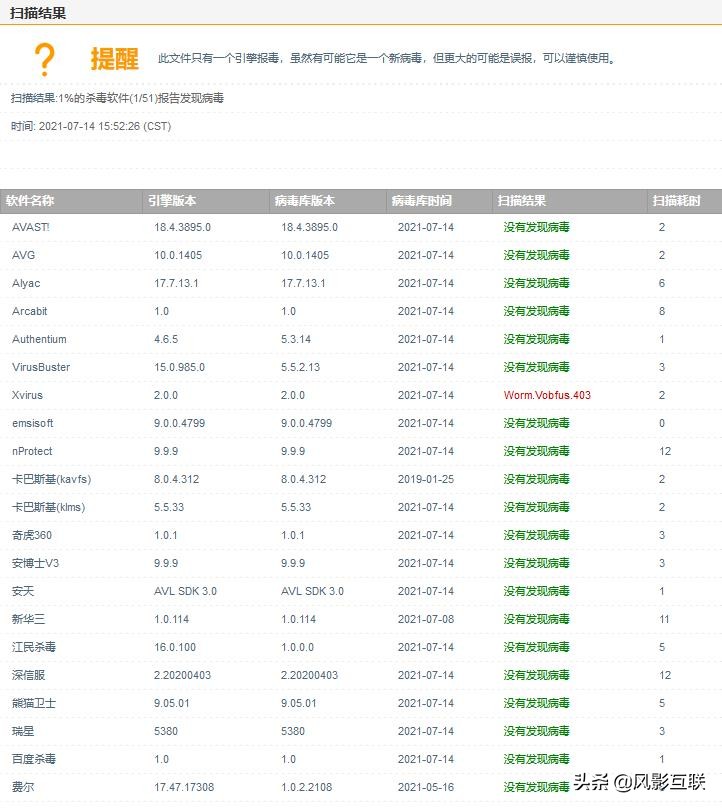Select the VirusBuster row name
The image size is (722, 808).
(x=41, y=367)
